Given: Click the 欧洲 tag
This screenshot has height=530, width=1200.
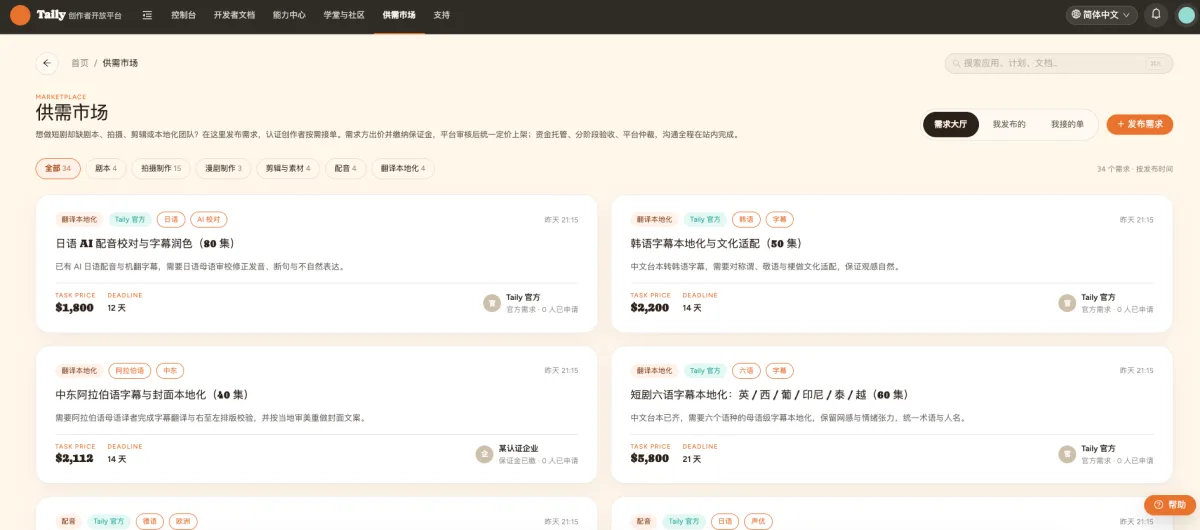Looking at the screenshot, I should tap(184, 521).
